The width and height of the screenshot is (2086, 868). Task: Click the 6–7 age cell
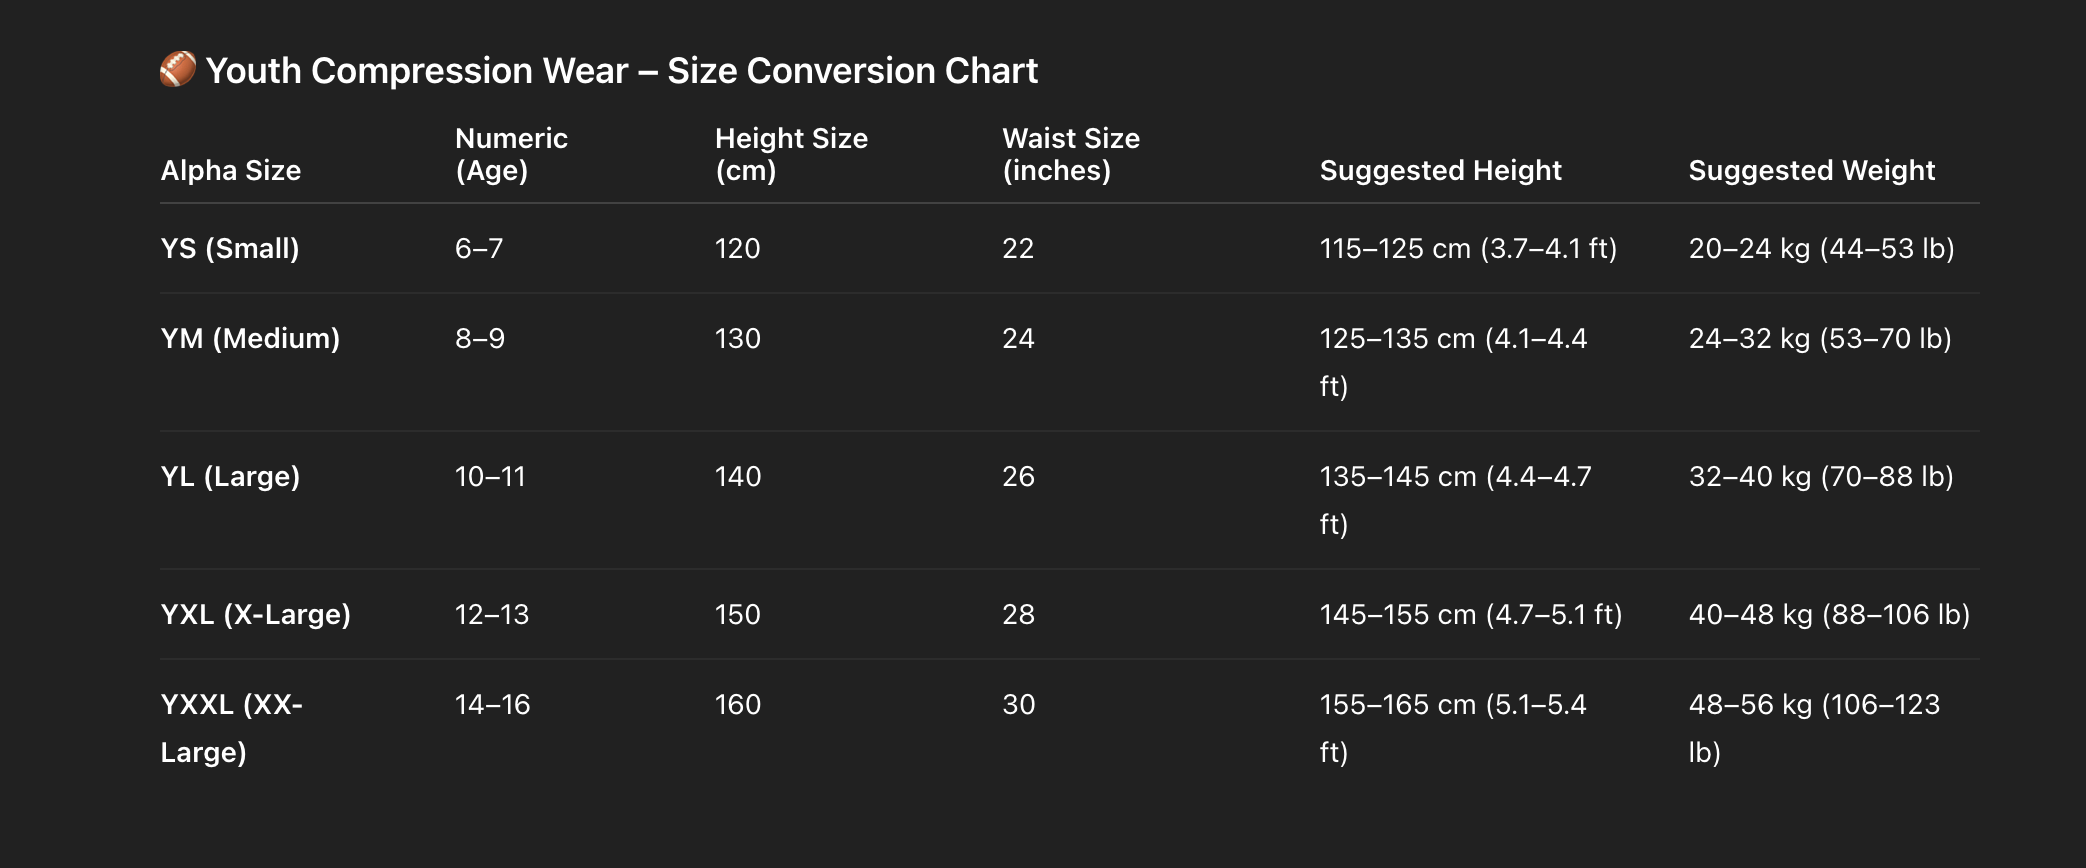[x=479, y=248]
